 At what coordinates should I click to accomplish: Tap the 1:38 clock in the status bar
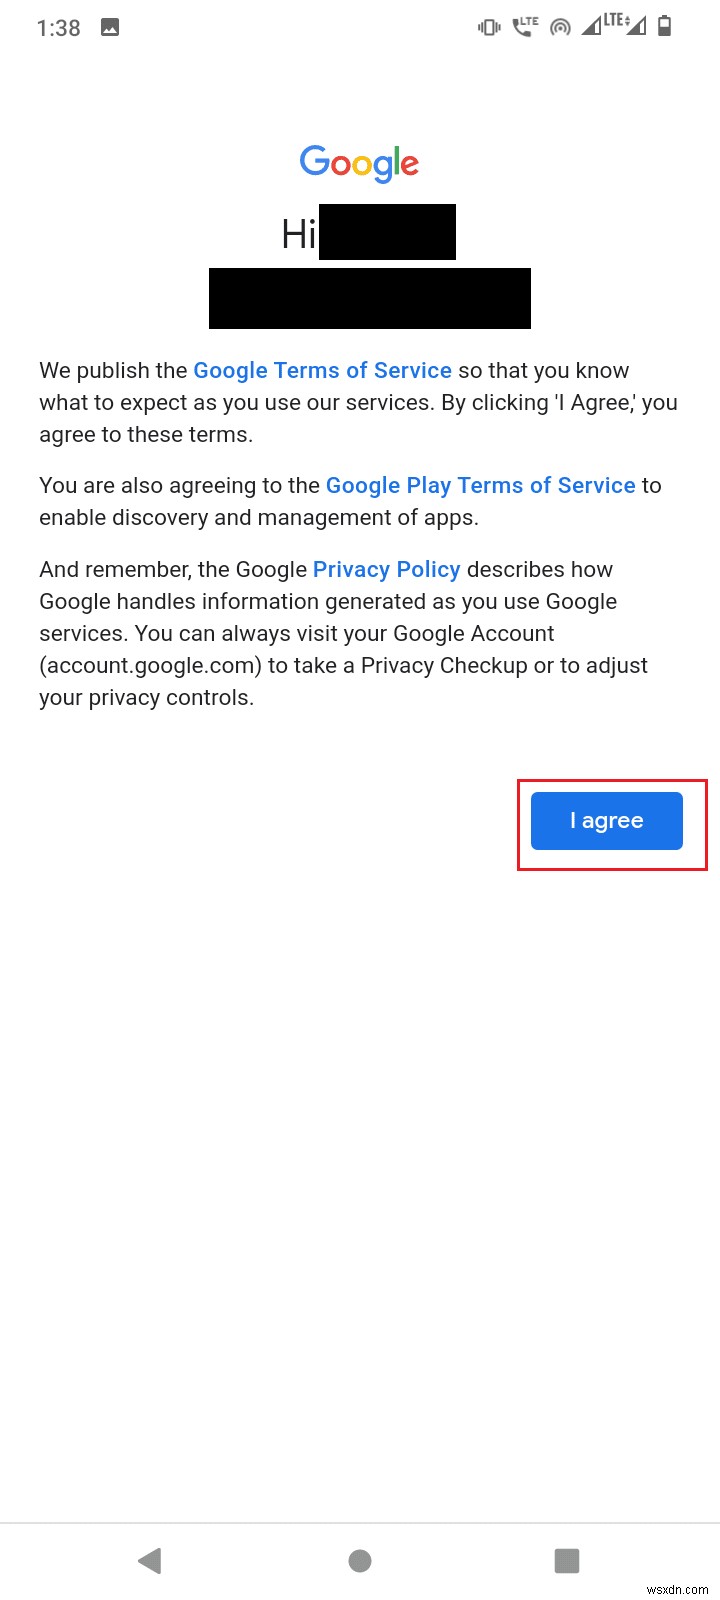(58, 28)
